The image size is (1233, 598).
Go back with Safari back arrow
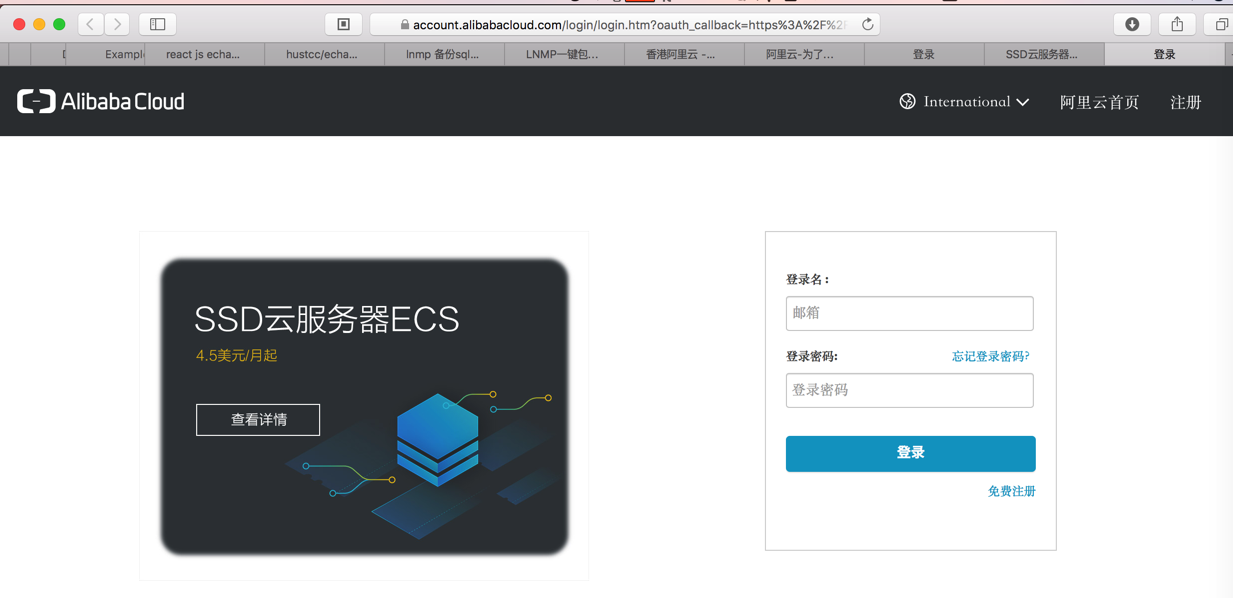click(90, 24)
